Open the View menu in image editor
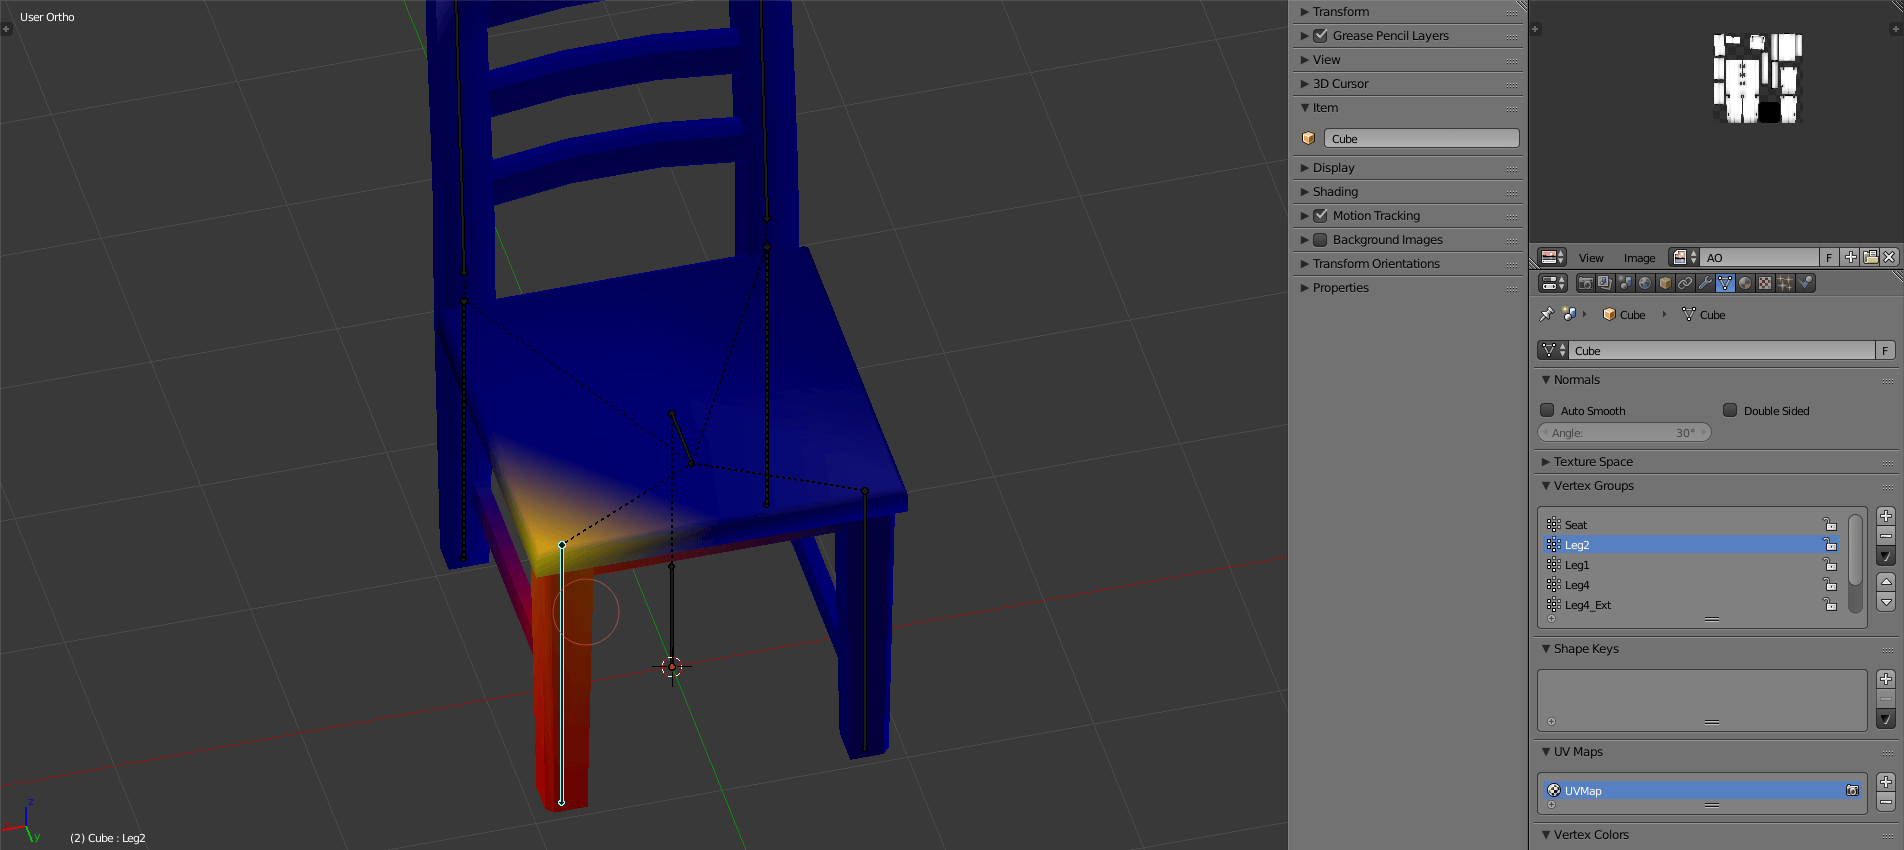The height and width of the screenshot is (850, 1904). tap(1591, 258)
